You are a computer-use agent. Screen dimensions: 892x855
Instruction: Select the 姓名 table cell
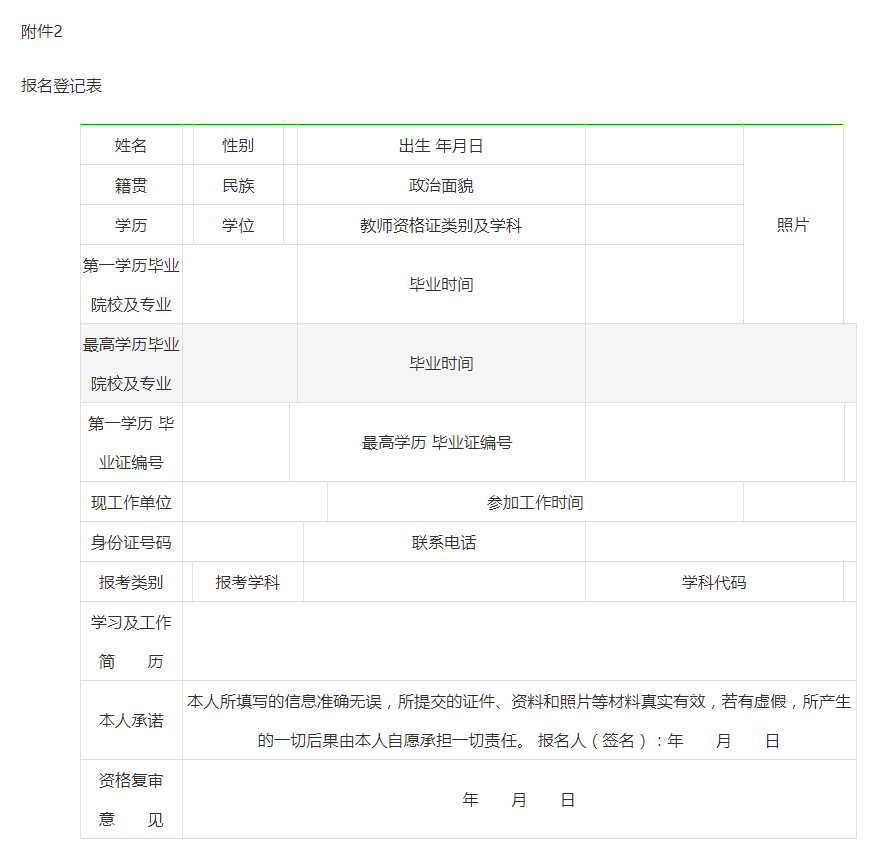click(x=131, y=145)
